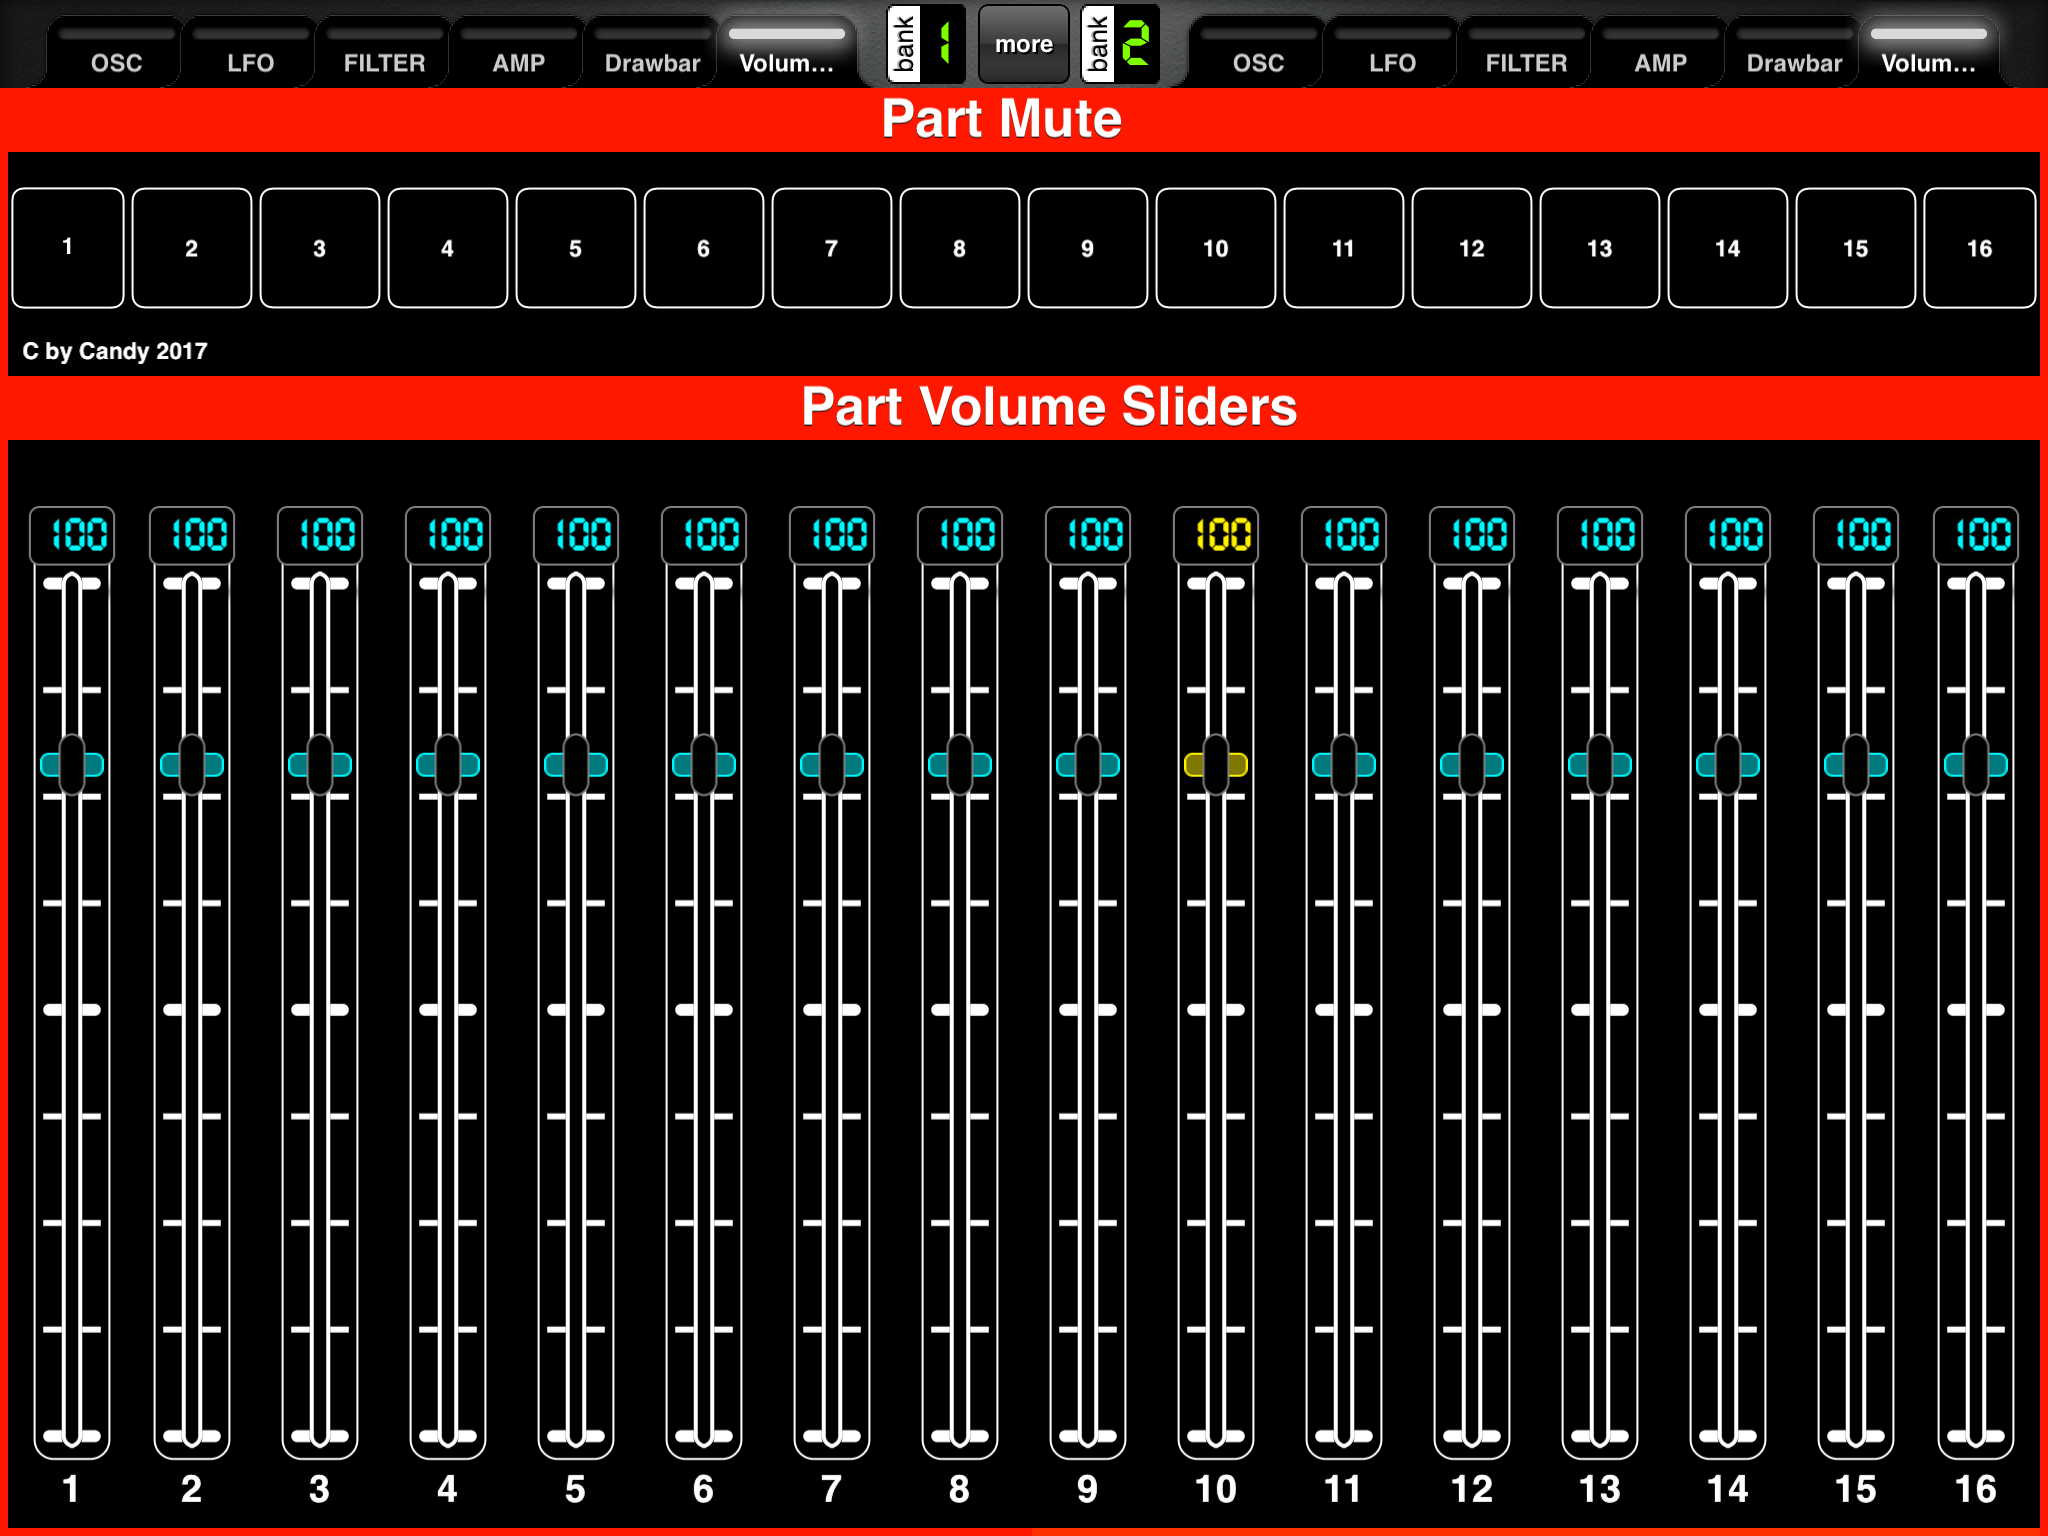Click part 4 volume slider handle
The width and height of the screenshot is (2048, 1536).
pyautogui.click(x=448, y=765)
